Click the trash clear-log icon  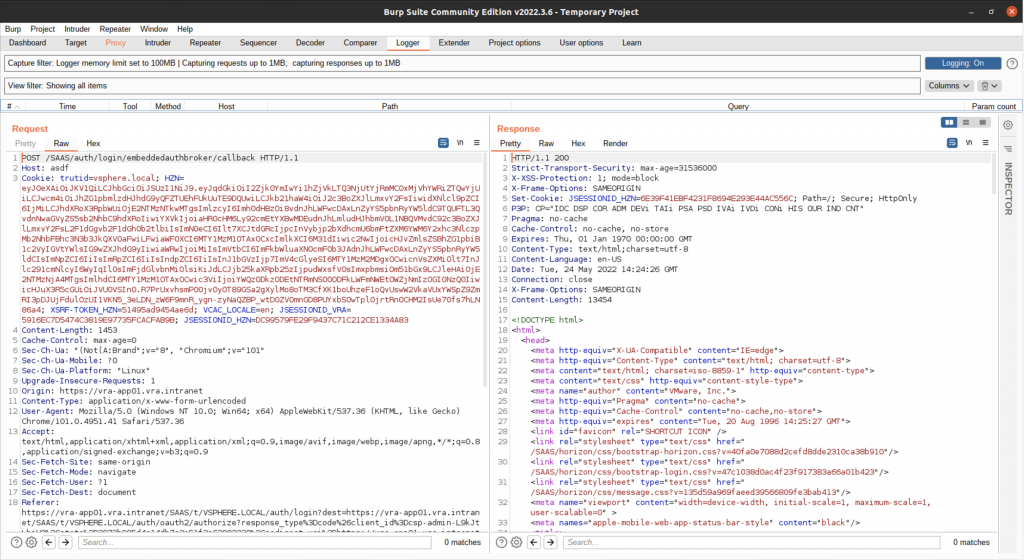click(x=985, y=86)
